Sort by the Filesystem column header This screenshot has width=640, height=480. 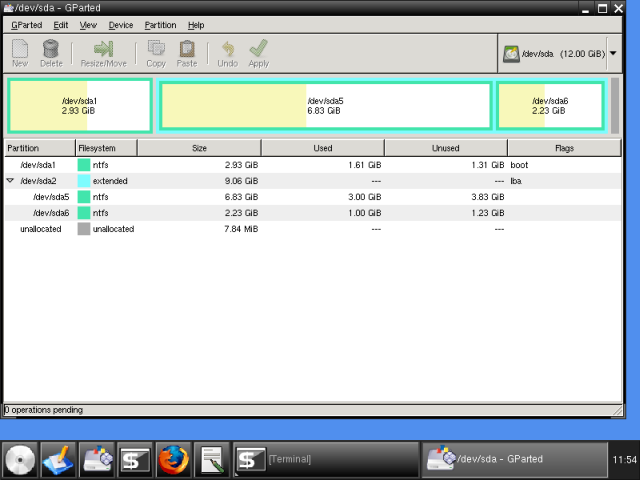click(106, 148)
